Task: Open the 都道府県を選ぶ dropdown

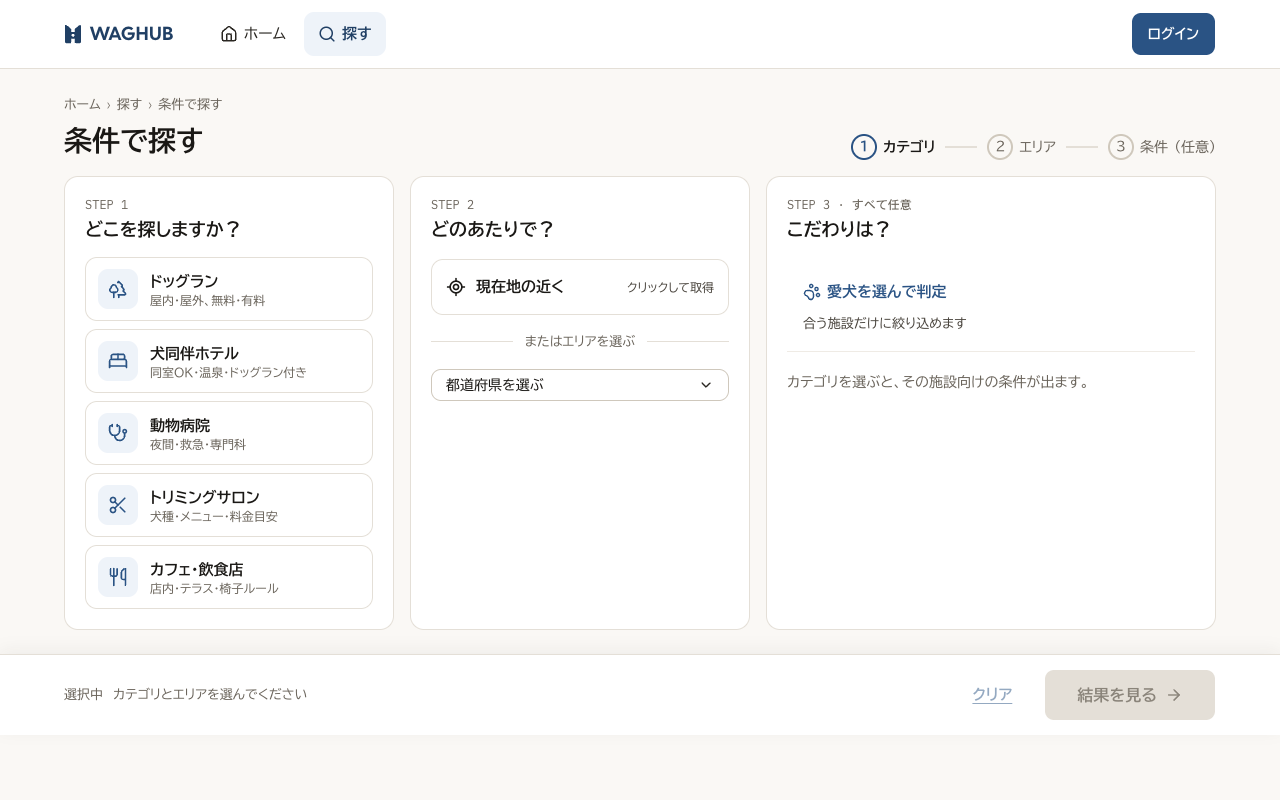Action: pos(580,385)
